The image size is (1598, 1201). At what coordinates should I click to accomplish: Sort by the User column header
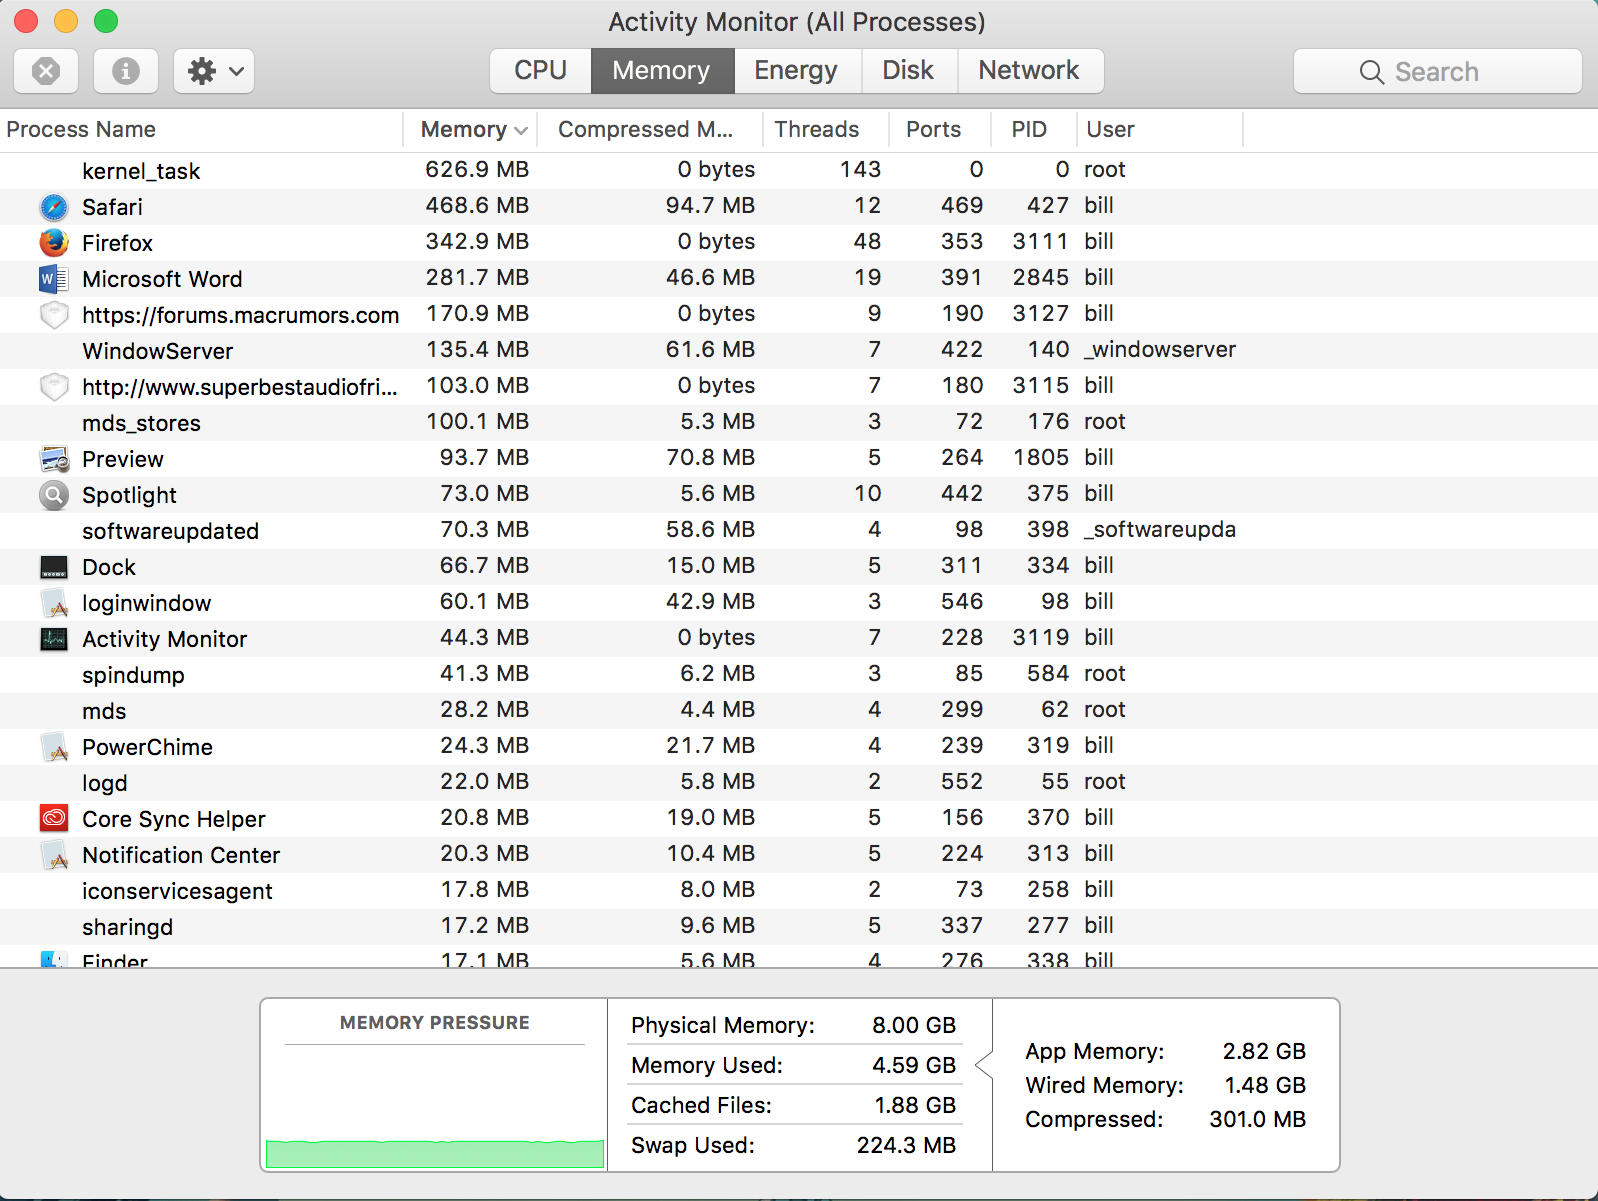[1160, 130]
